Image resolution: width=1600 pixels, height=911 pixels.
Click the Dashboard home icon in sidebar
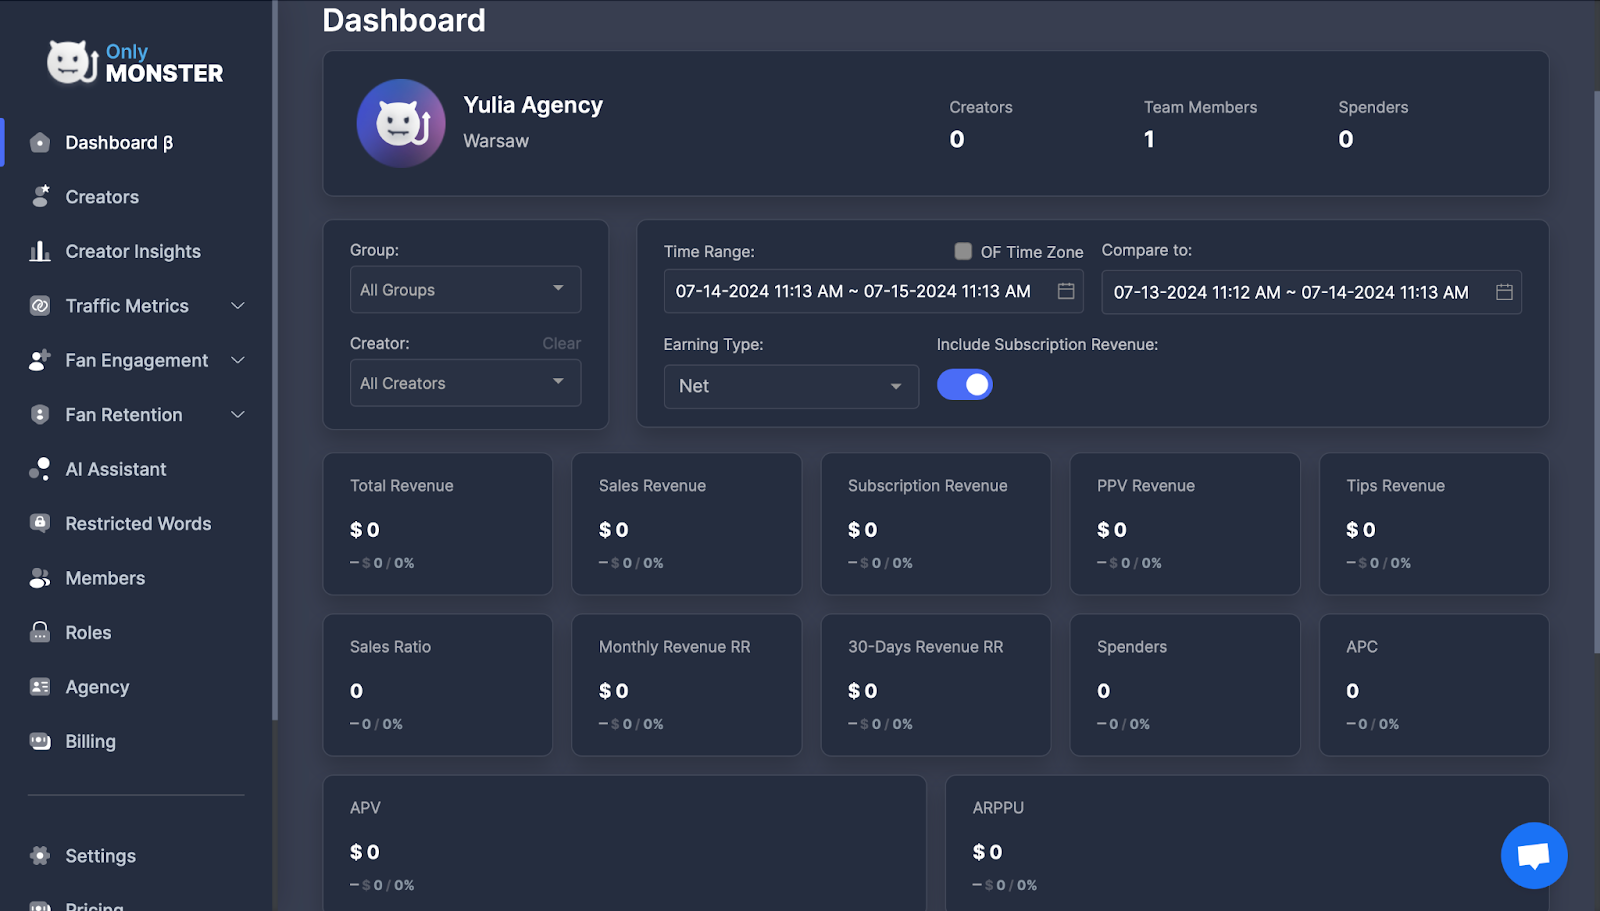[40, 143]
